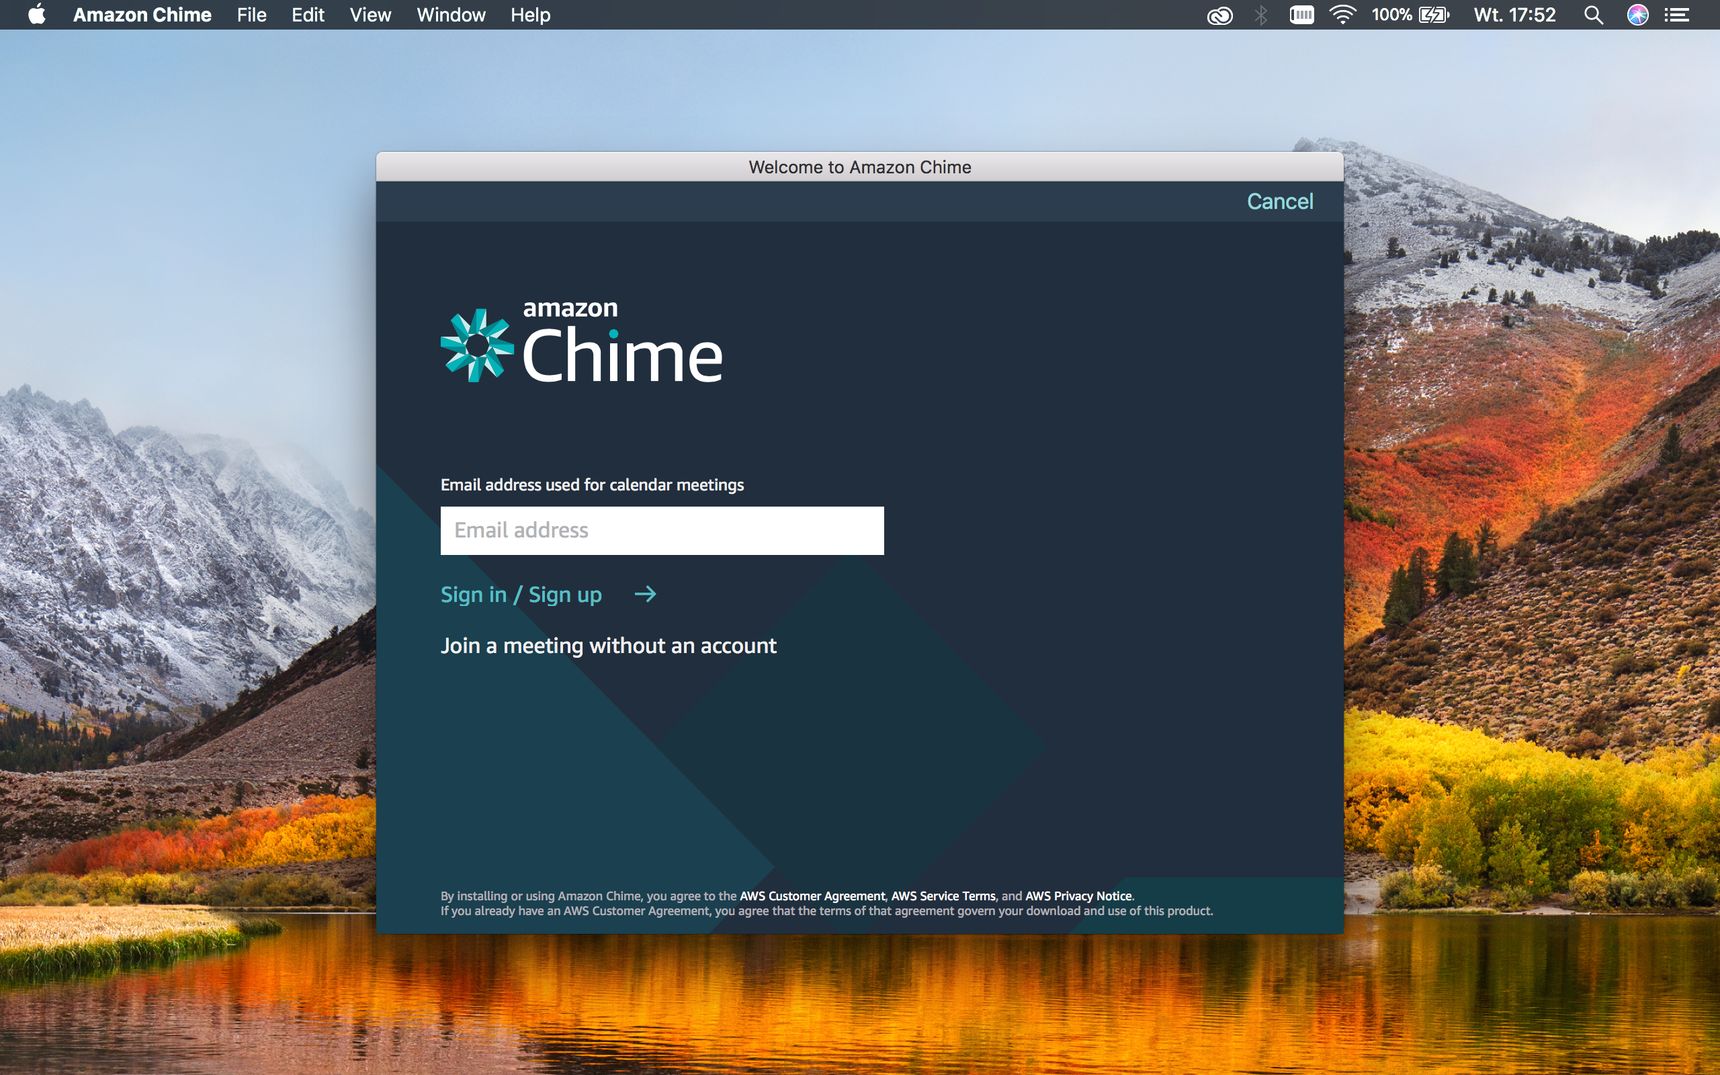Click the label Email address used for calendar meetings
This screenshot has width=1720, height=1075.
tap(592, 485)
